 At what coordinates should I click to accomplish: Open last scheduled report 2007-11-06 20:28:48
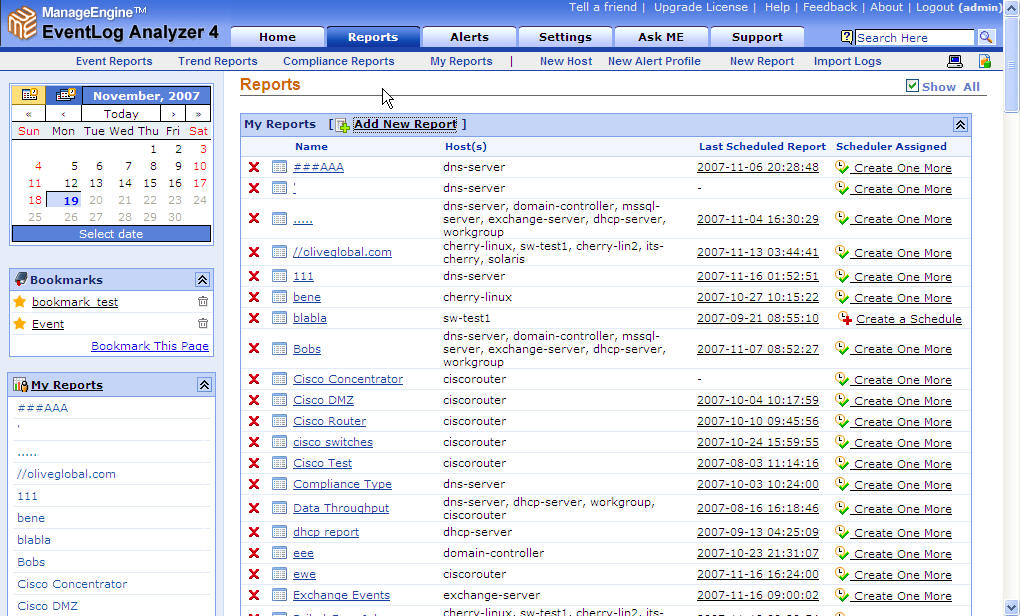pyautogui.click(x=758, y=167)
